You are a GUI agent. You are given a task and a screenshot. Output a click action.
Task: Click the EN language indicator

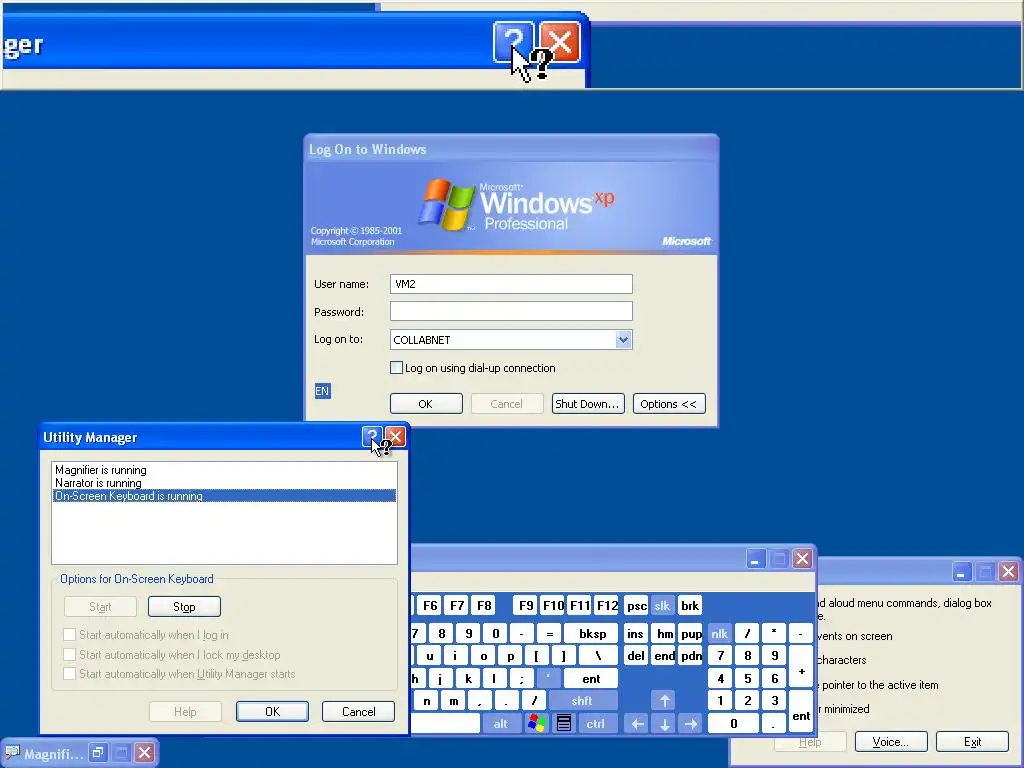(322, 391)
